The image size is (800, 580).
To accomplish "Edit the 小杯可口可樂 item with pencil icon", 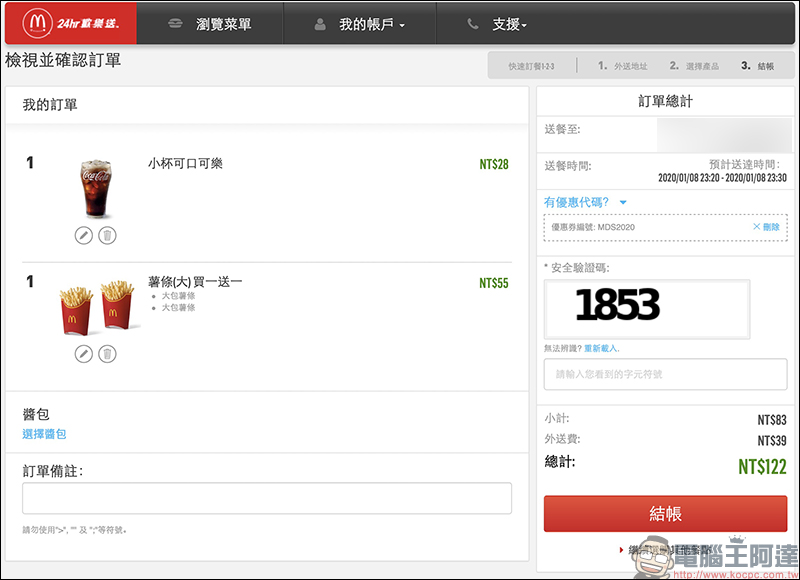I will click(84, 235).
